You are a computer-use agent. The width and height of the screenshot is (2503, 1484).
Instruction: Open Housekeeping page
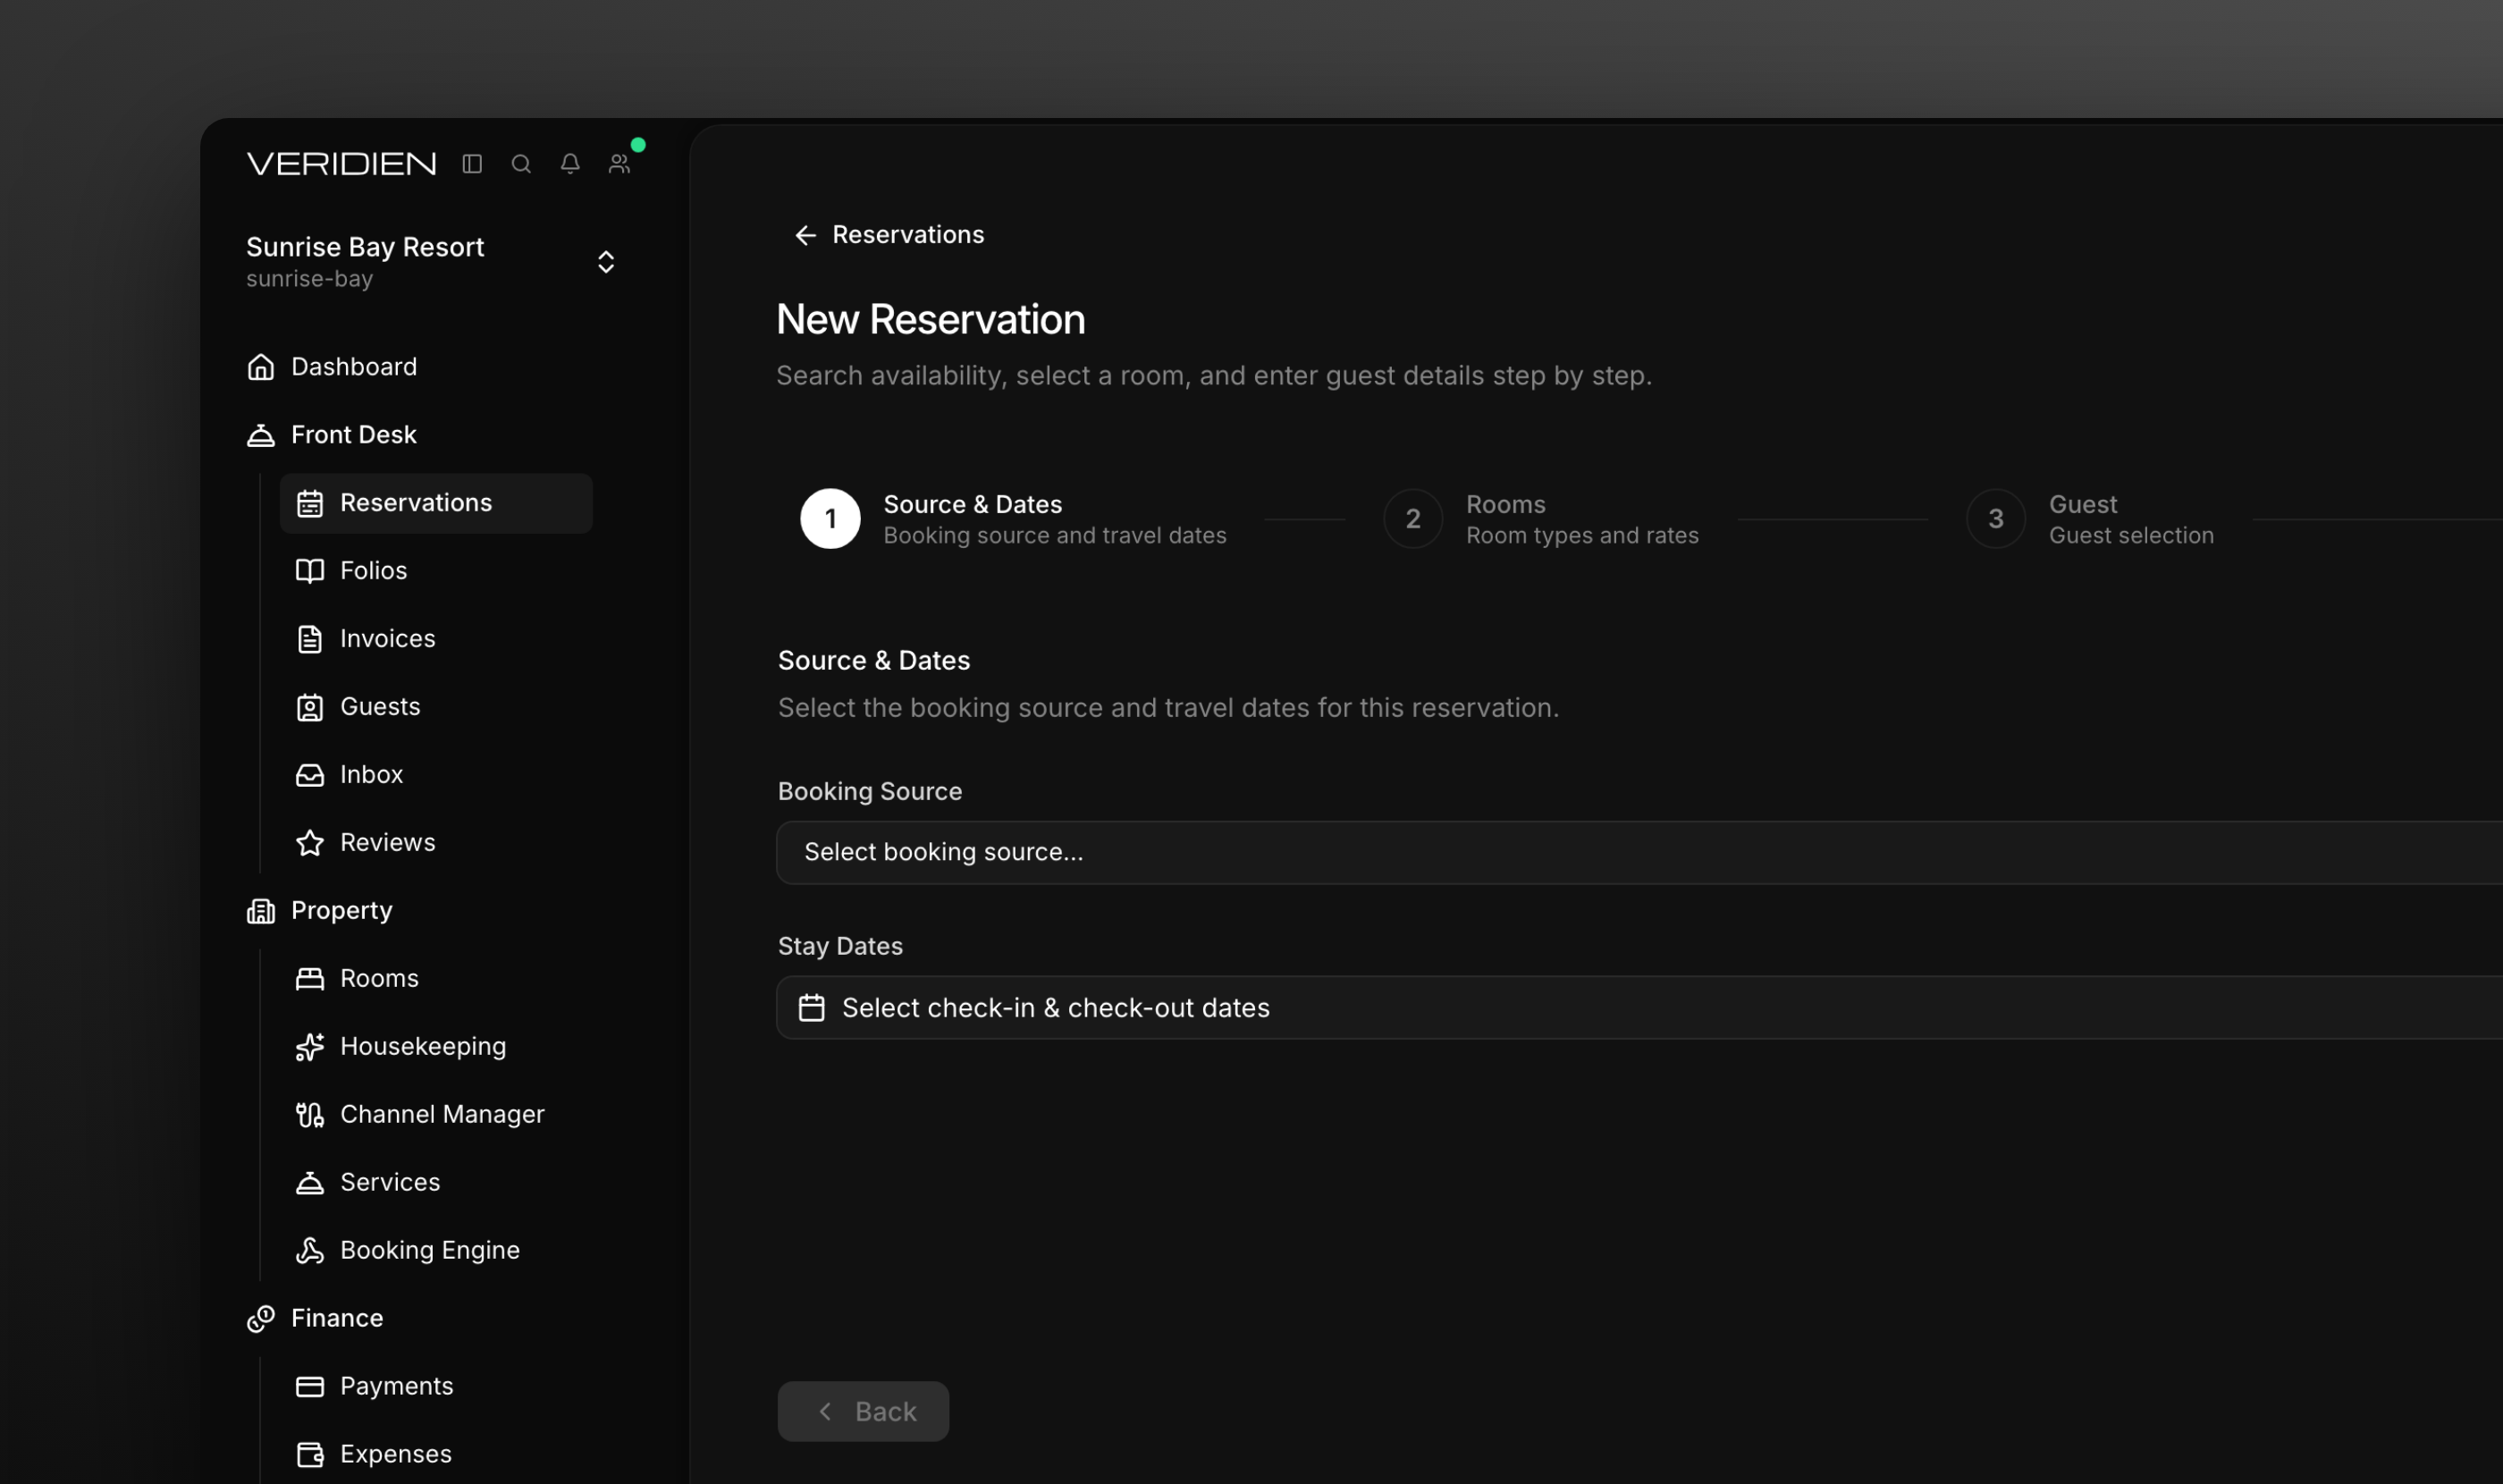(423, 1047)
